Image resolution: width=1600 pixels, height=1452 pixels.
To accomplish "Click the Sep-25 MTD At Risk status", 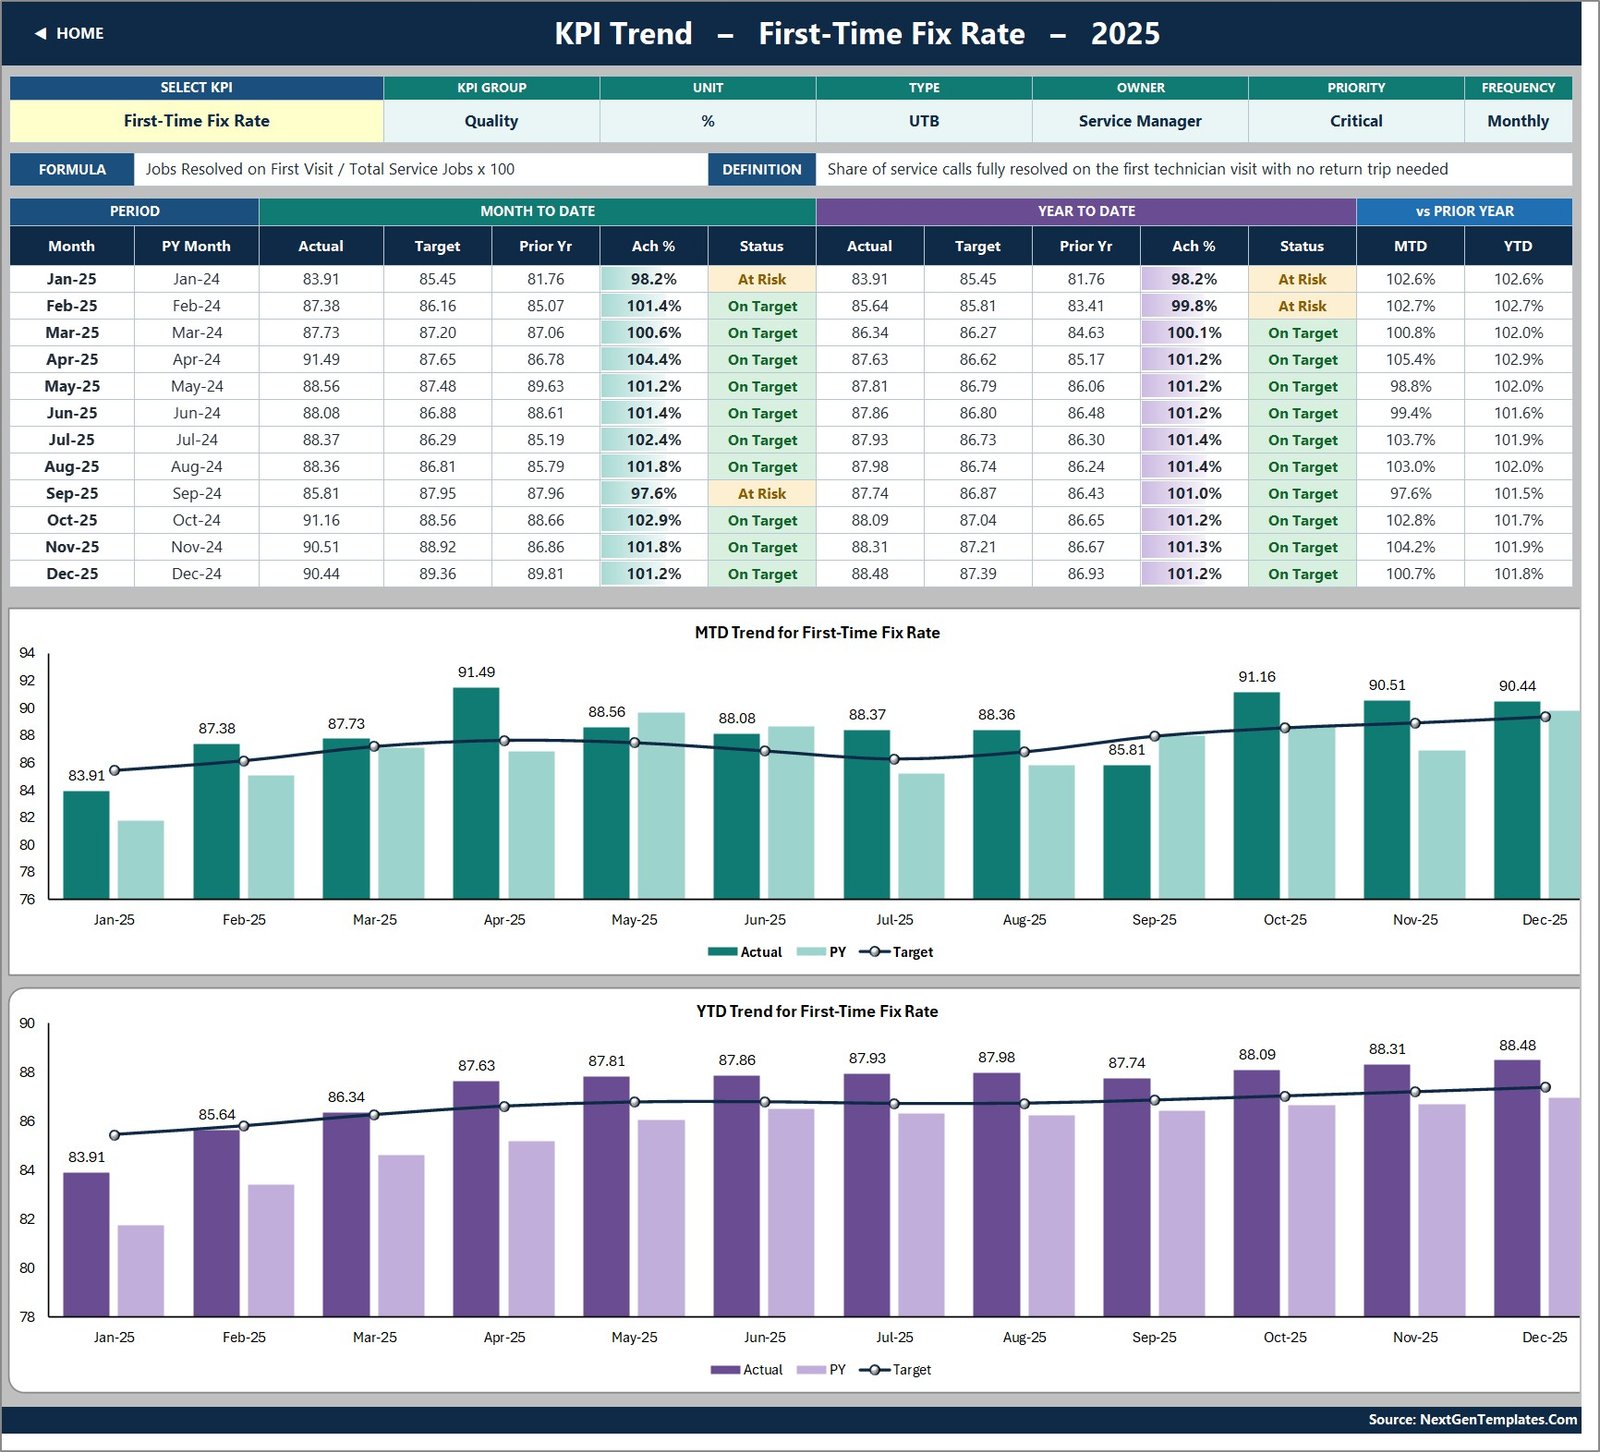I will click(762, 493).
